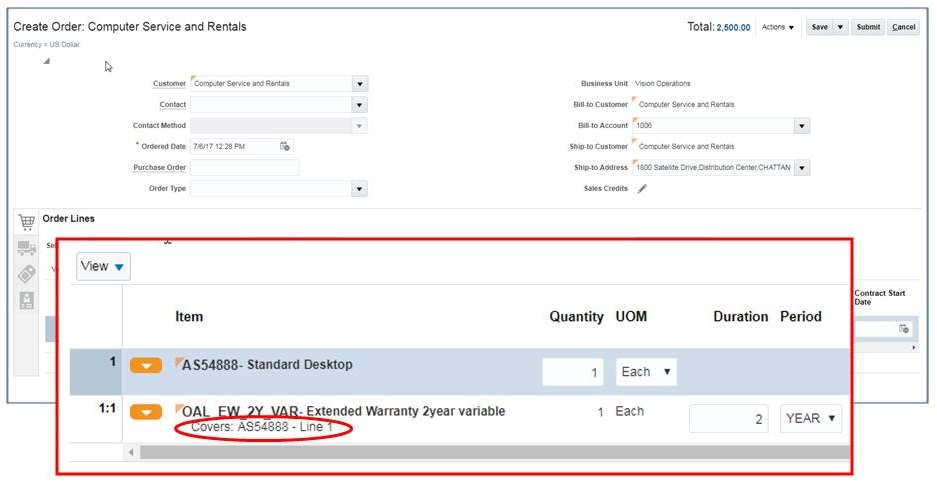Click the scrollbar left arrow in order lines

(131, 452)
